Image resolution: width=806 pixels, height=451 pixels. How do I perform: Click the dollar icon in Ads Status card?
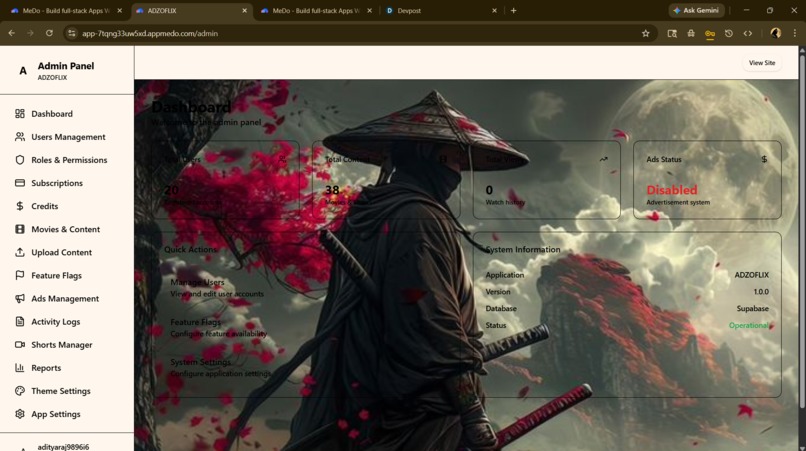(764, 159)
